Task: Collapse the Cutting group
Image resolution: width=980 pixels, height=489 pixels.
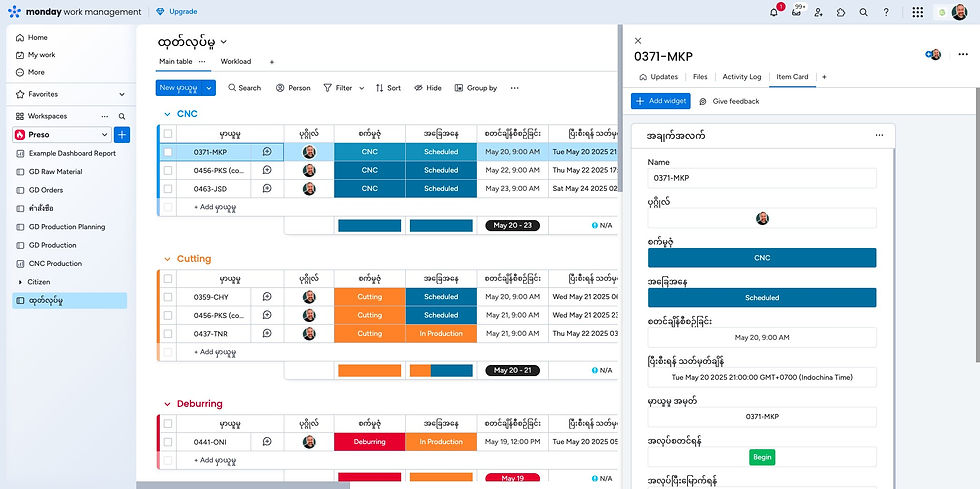Action: [x=167, y=259]
